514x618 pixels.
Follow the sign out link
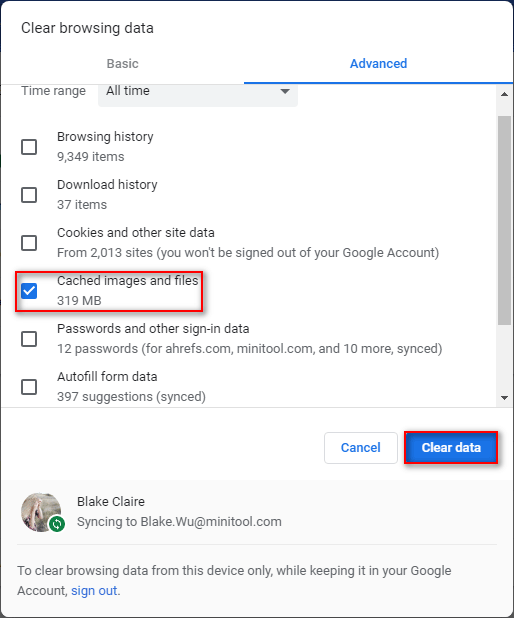tap(94, 590)
